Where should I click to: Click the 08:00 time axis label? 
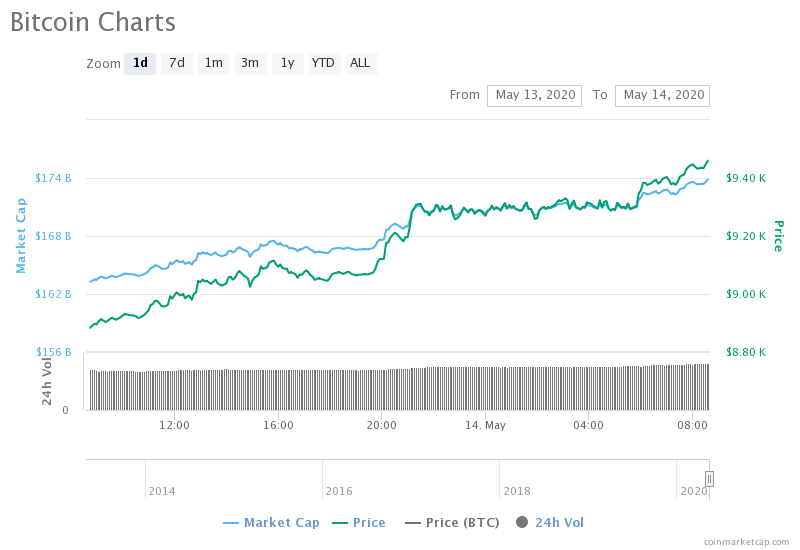point(692,426)
